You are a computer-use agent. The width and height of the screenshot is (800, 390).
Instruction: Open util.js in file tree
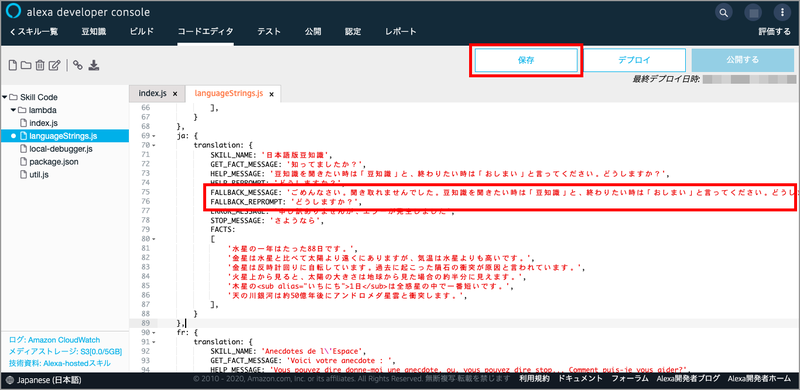tap(39, 175)
